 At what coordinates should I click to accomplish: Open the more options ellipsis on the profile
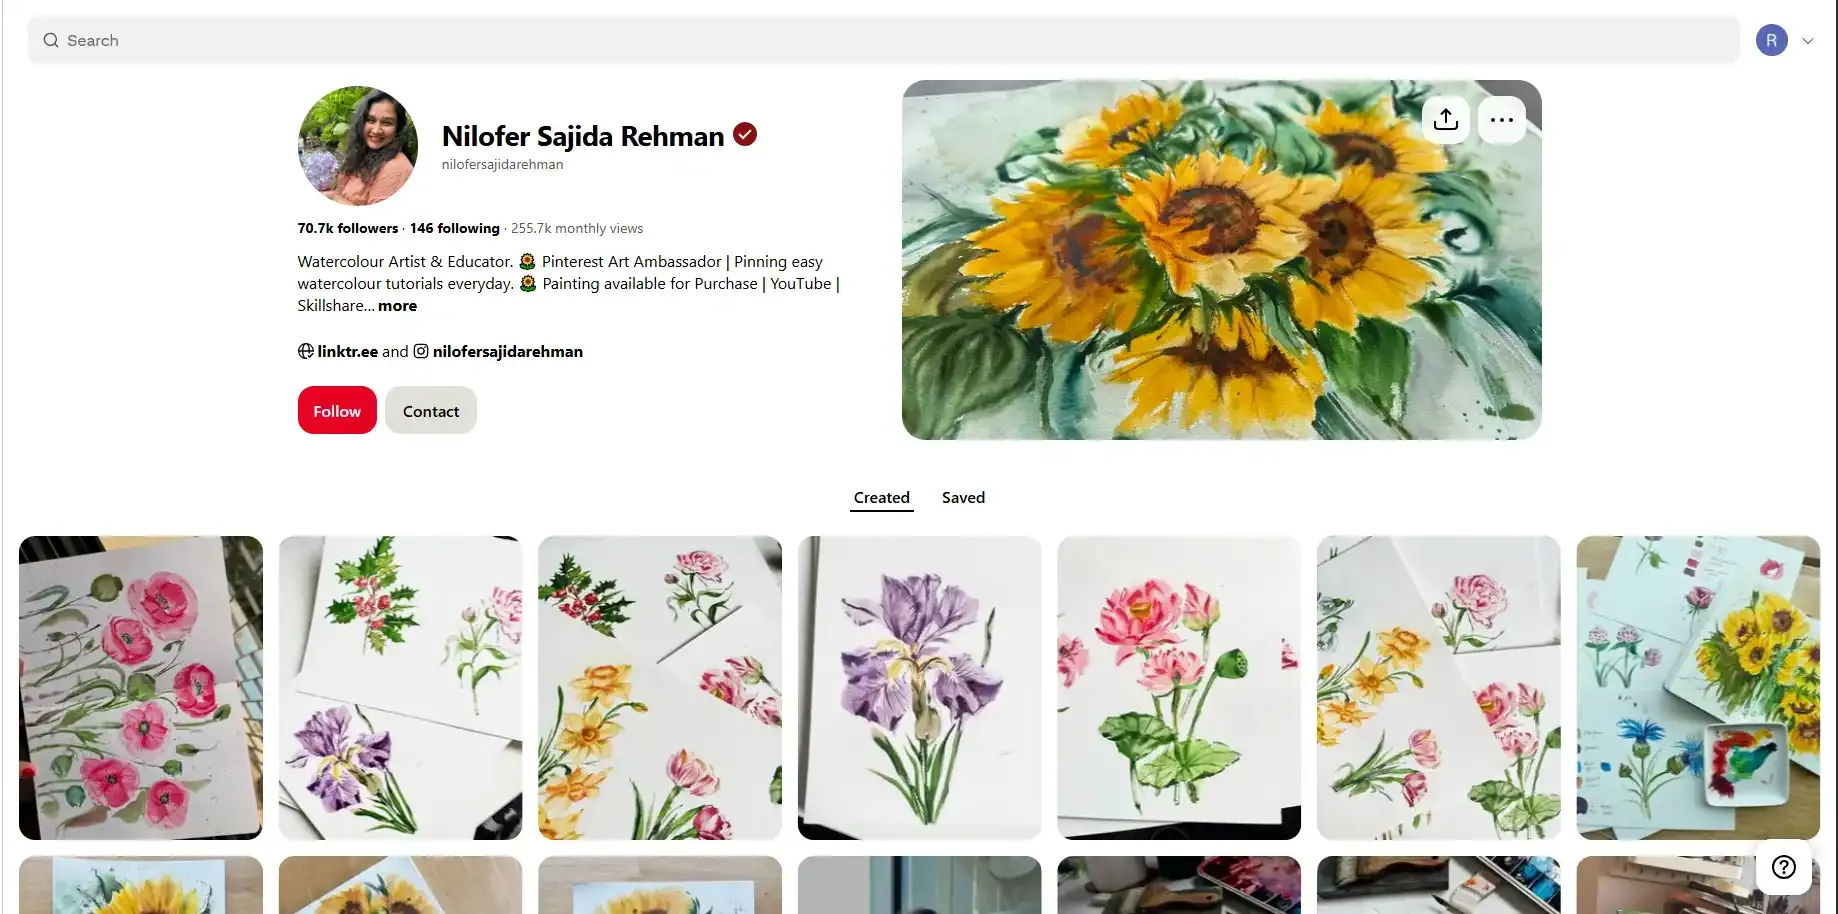1501,119
